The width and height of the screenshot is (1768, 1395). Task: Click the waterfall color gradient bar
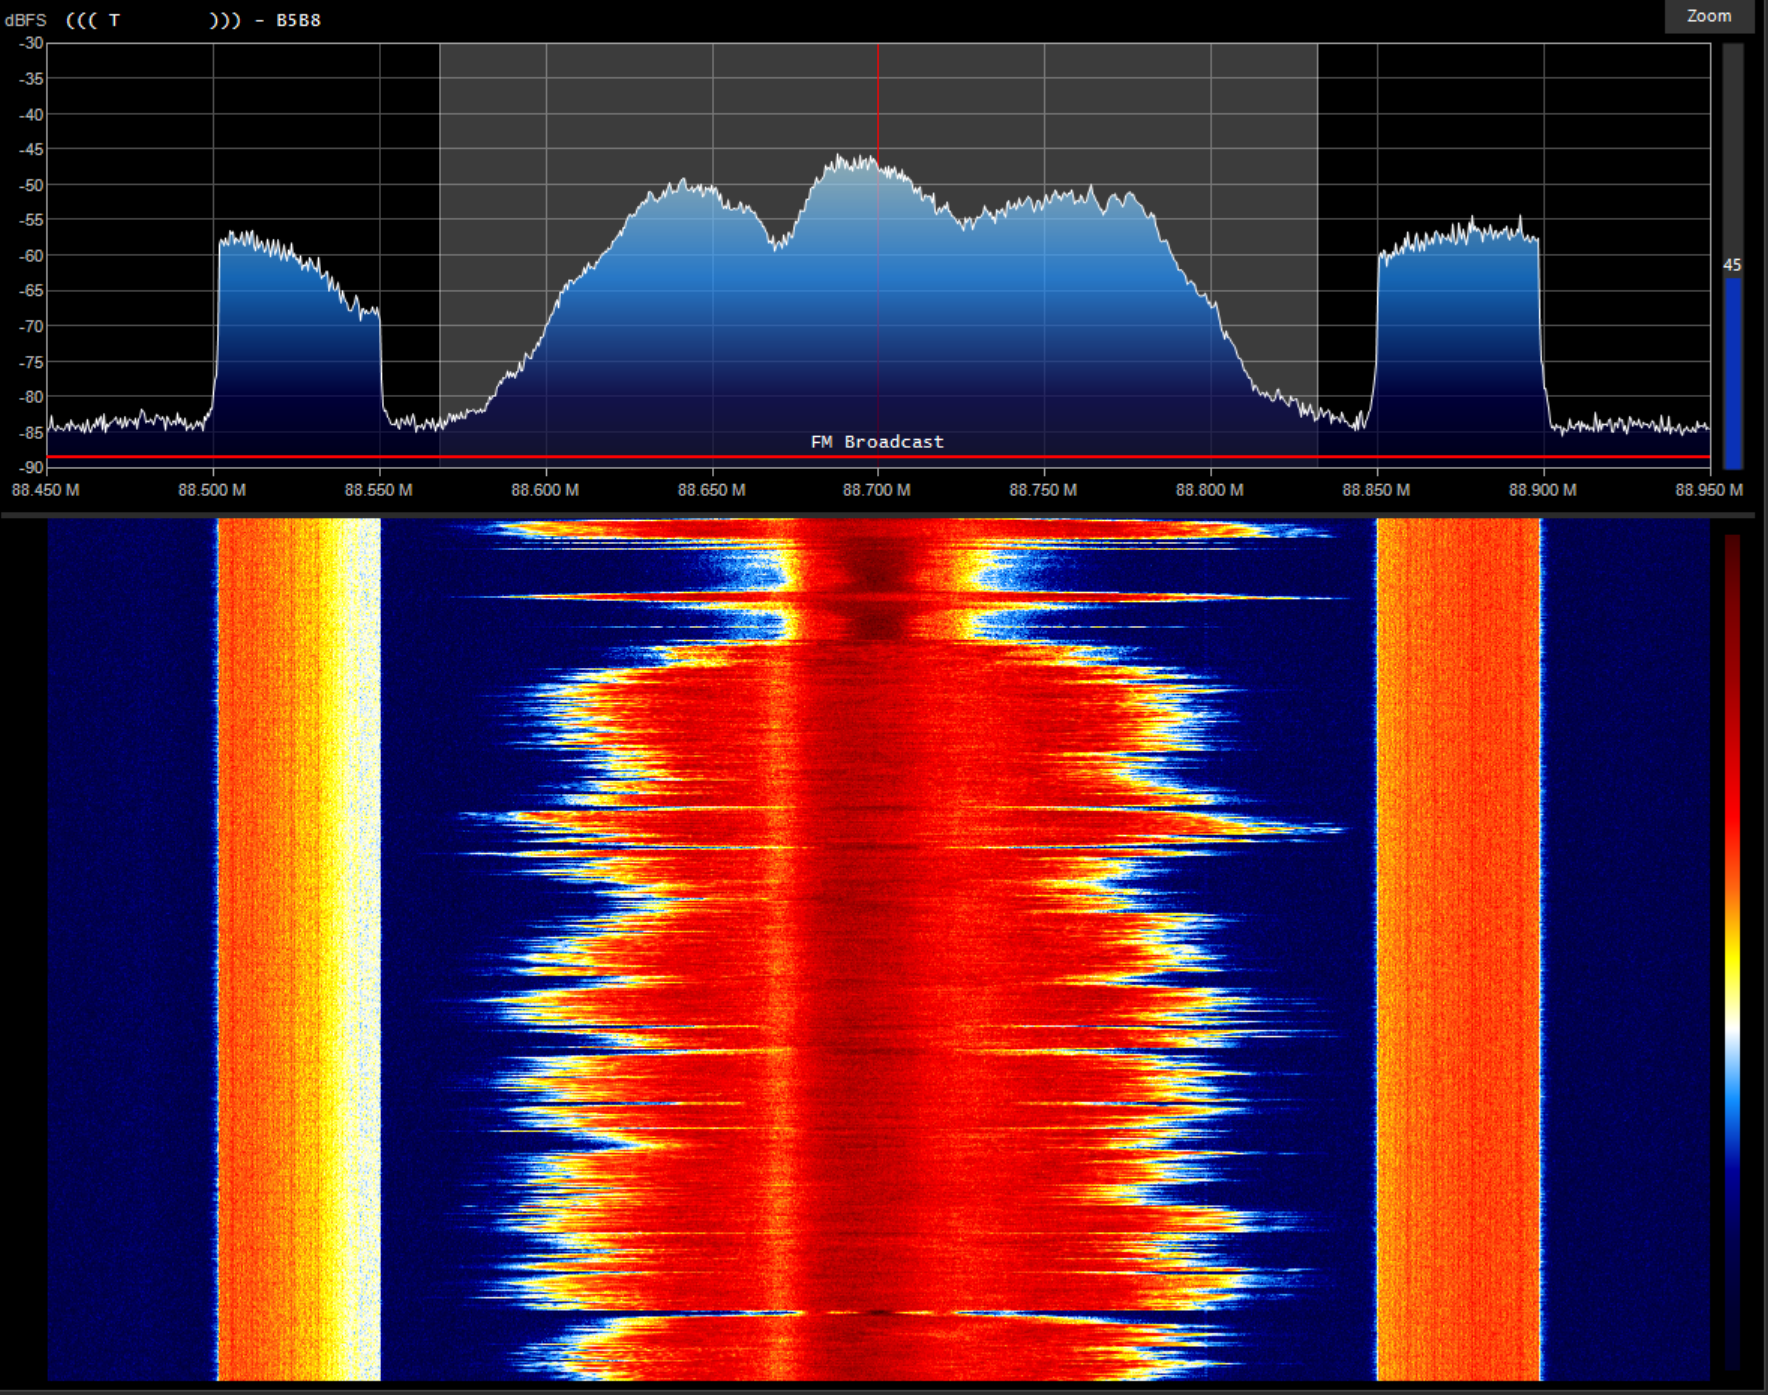click(1732, 952)
